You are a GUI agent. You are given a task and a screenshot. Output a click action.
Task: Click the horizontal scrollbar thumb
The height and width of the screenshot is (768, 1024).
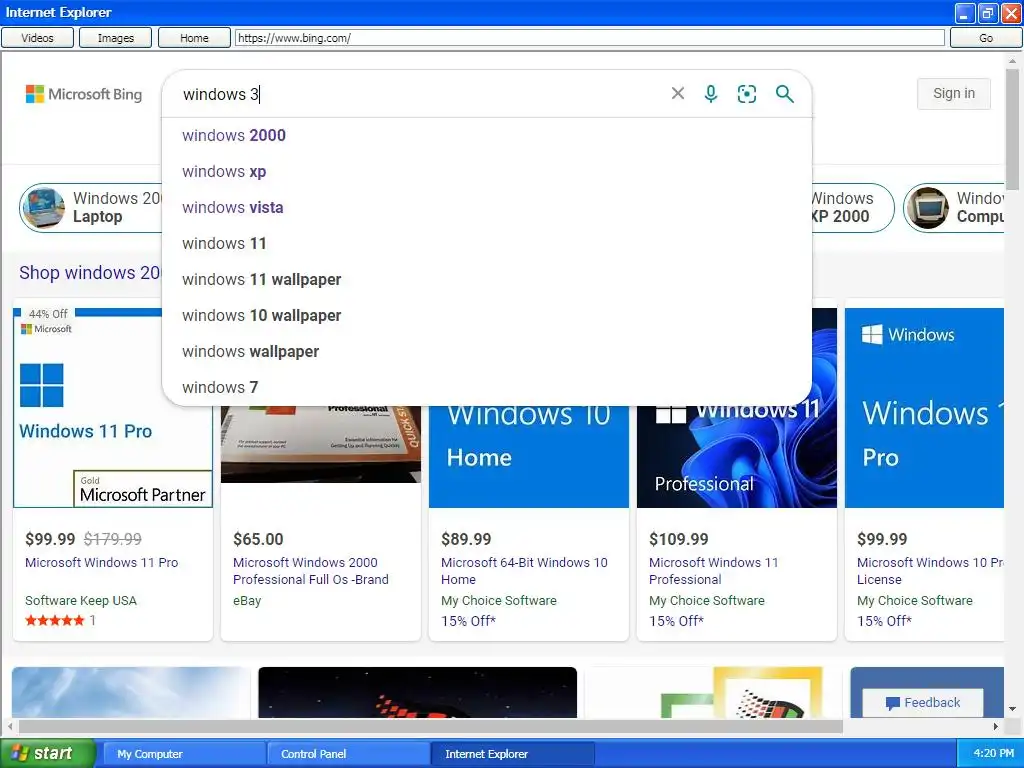click(x=430, y=726)
